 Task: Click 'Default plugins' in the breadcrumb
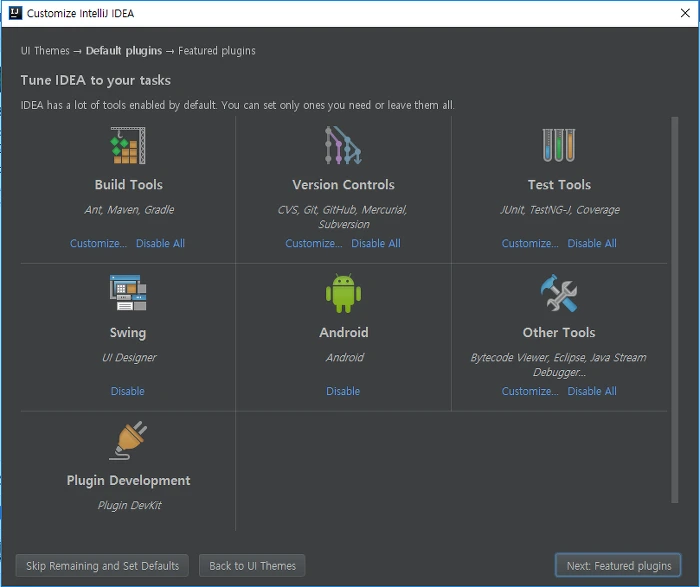(124, 51)
